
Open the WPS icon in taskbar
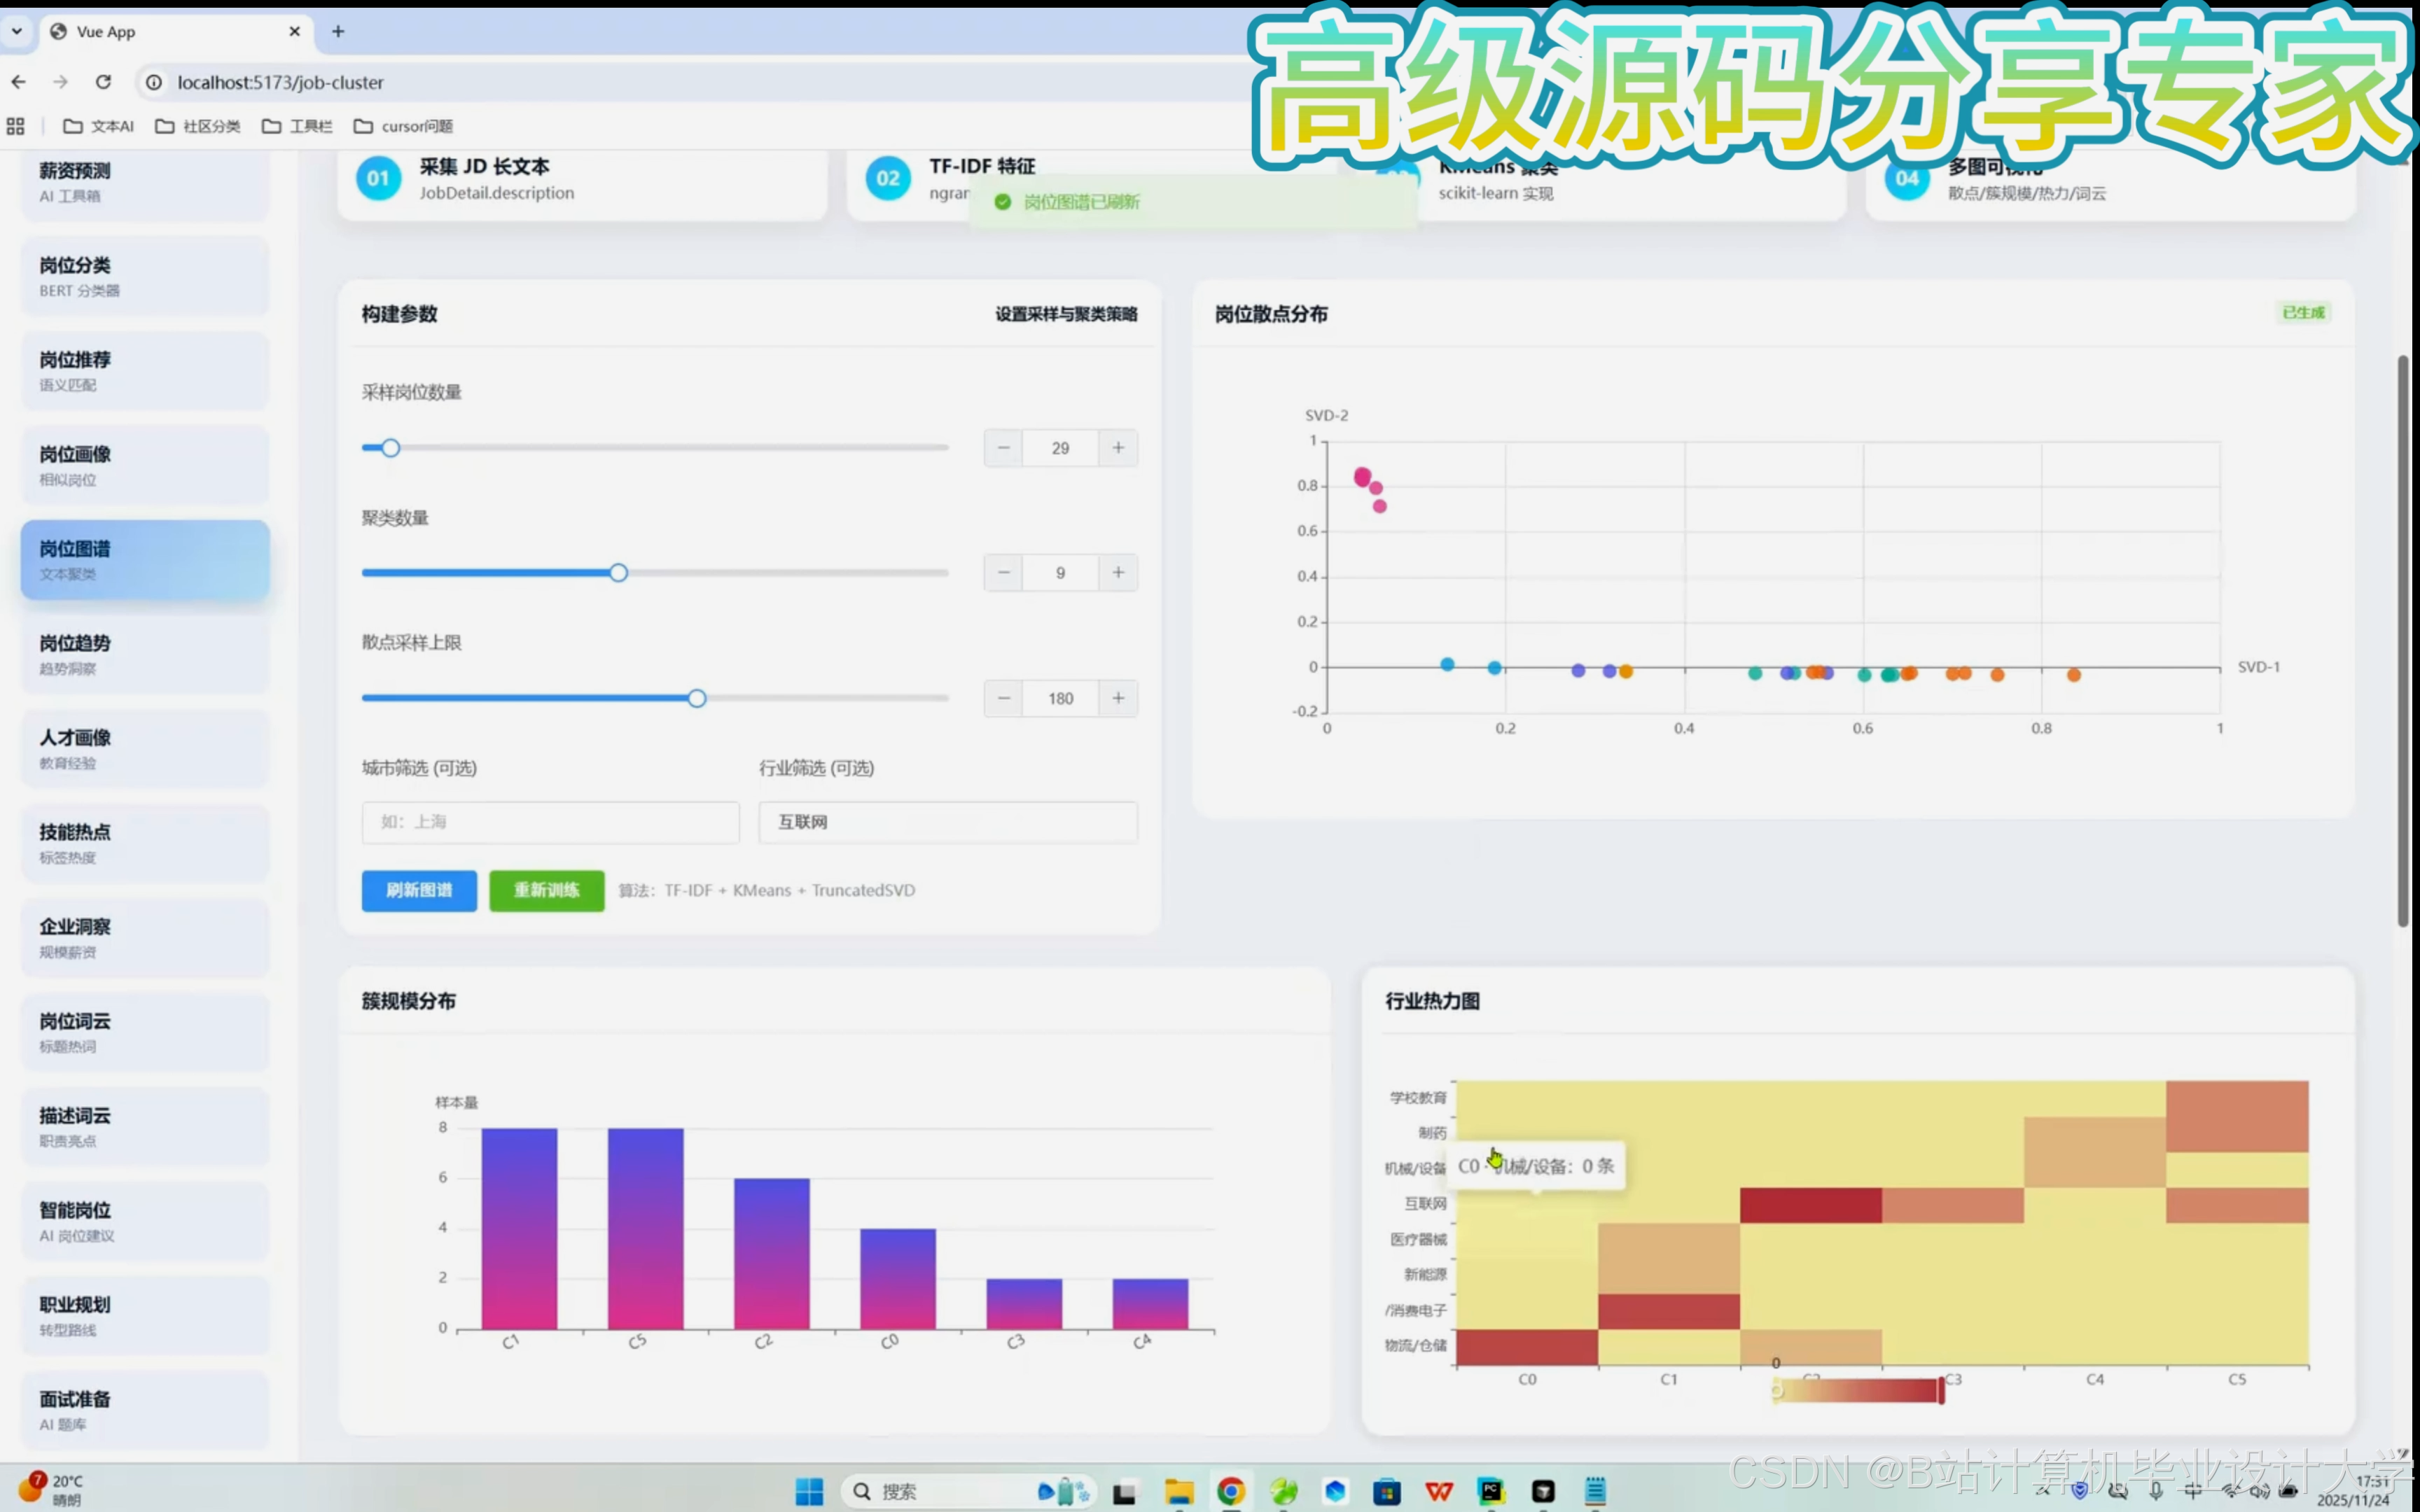click(1439, 1491)
